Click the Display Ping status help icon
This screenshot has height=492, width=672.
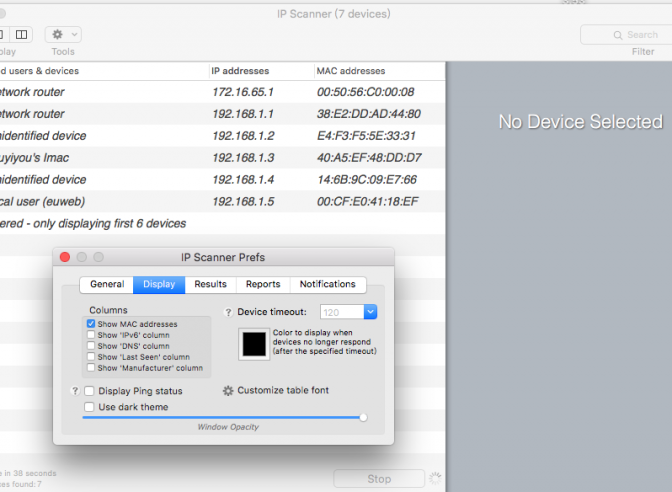click(x=75, y=391)
